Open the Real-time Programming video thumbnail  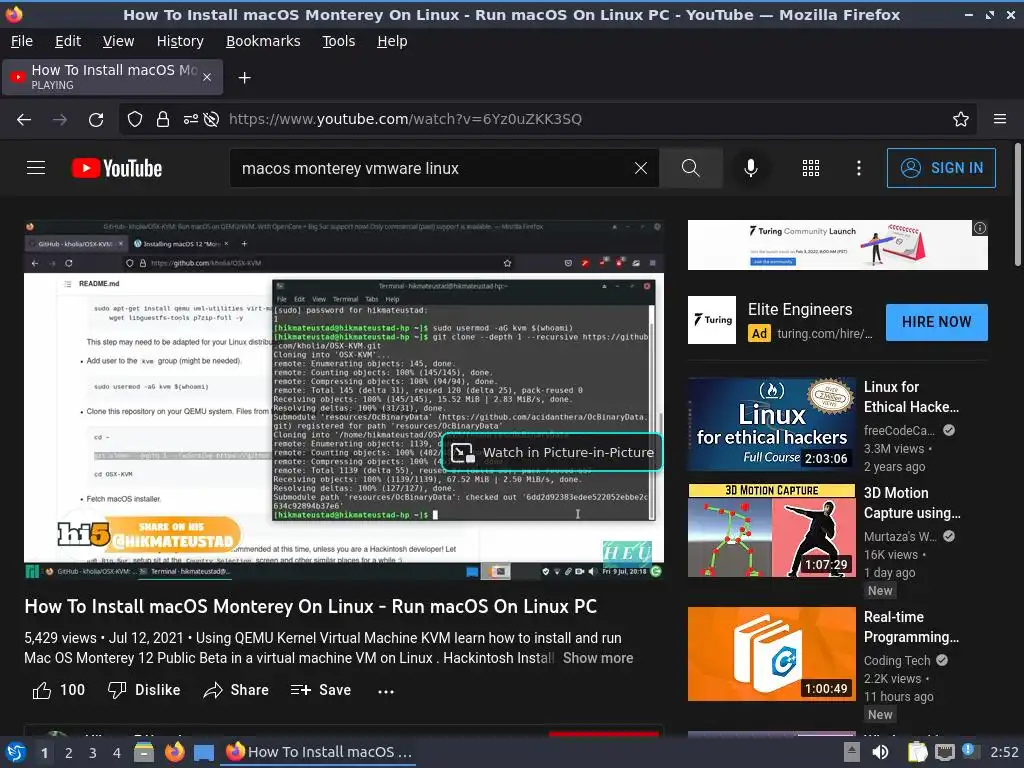771,654
